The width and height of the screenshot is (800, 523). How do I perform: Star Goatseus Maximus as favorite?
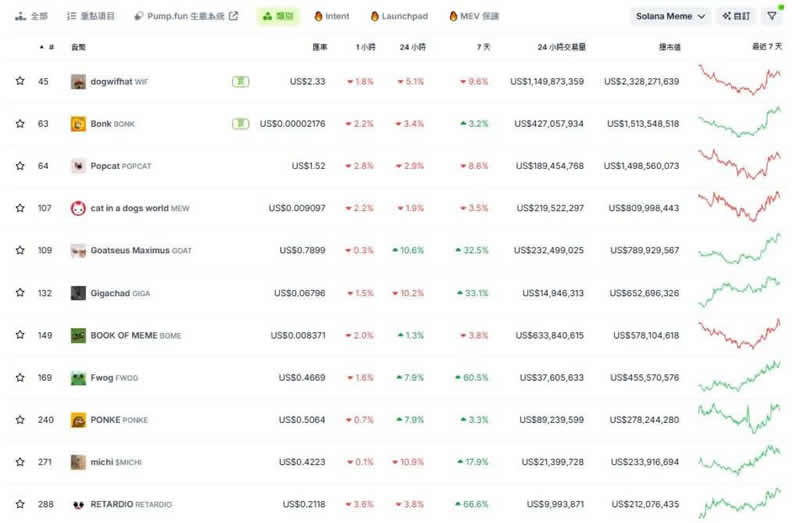20,251
